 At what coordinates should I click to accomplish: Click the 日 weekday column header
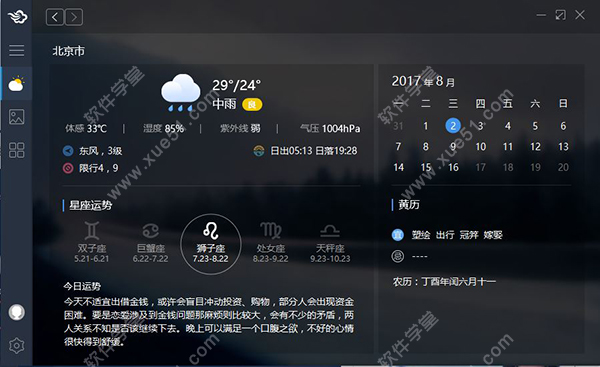(x=563, y=103)
